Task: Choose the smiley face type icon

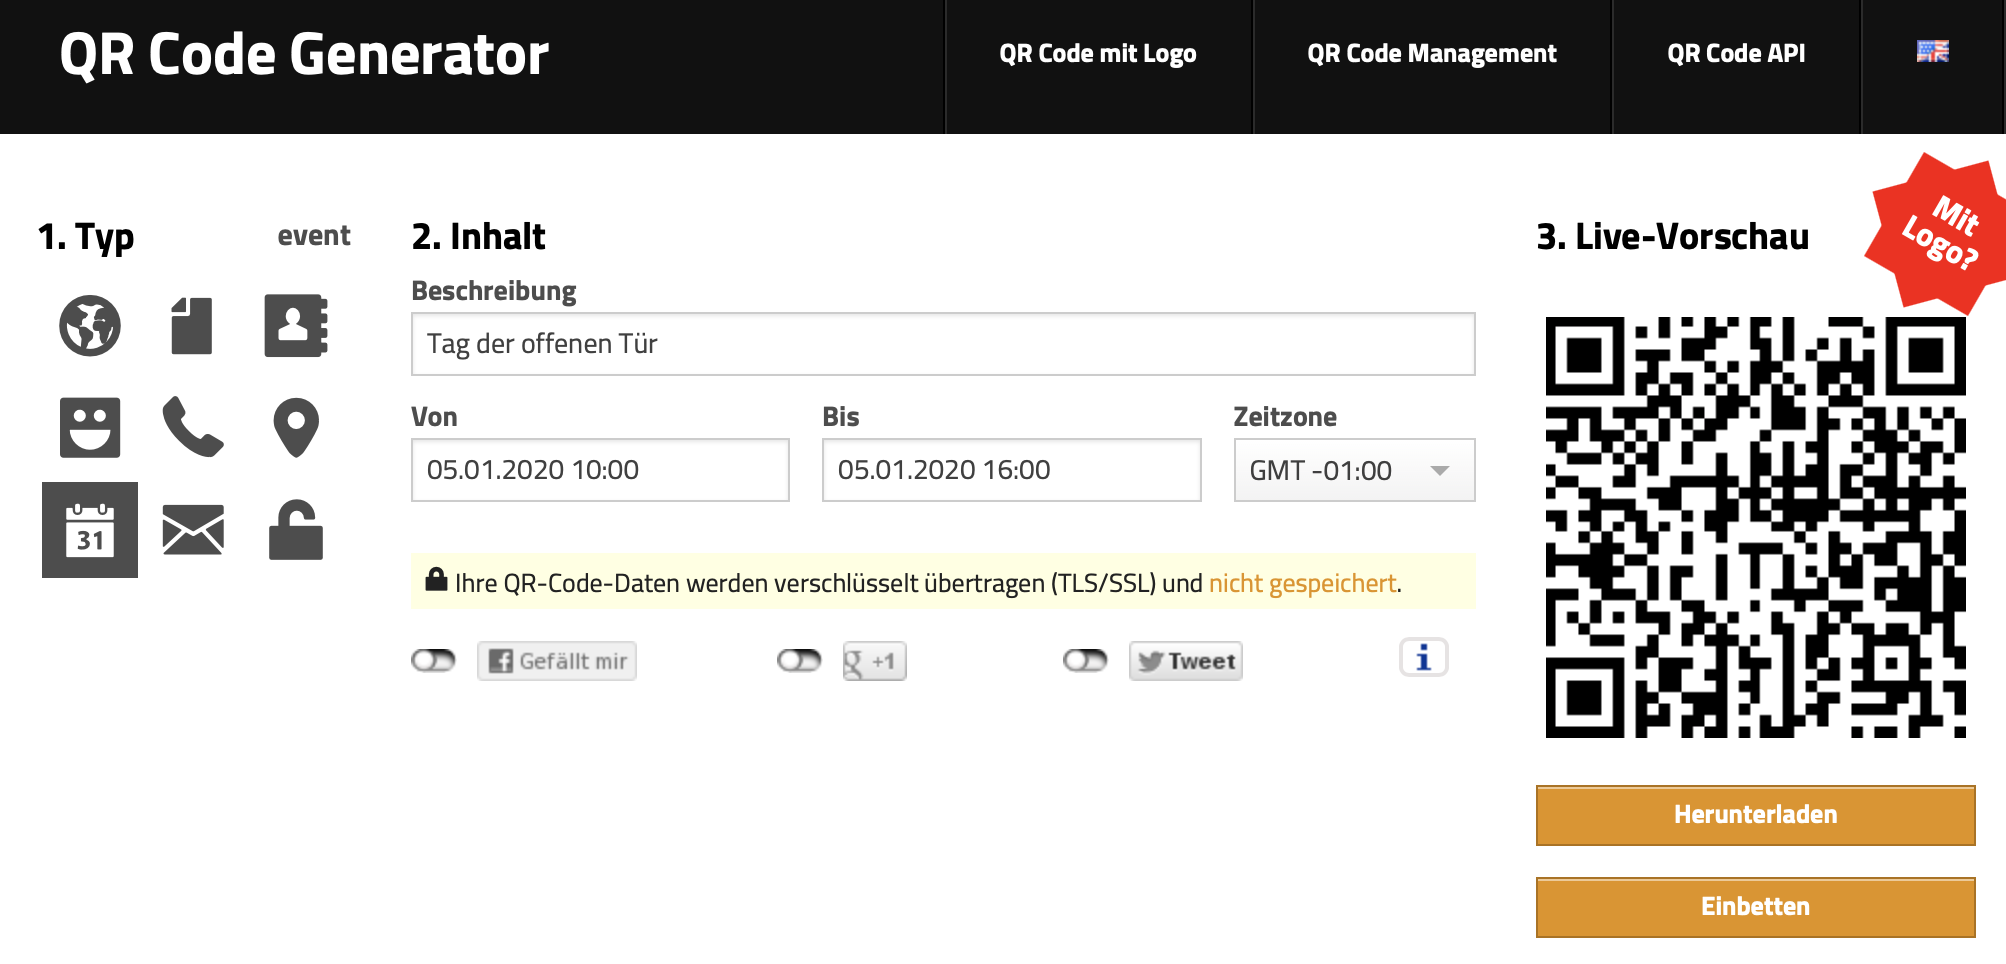Action: (89, 428)
